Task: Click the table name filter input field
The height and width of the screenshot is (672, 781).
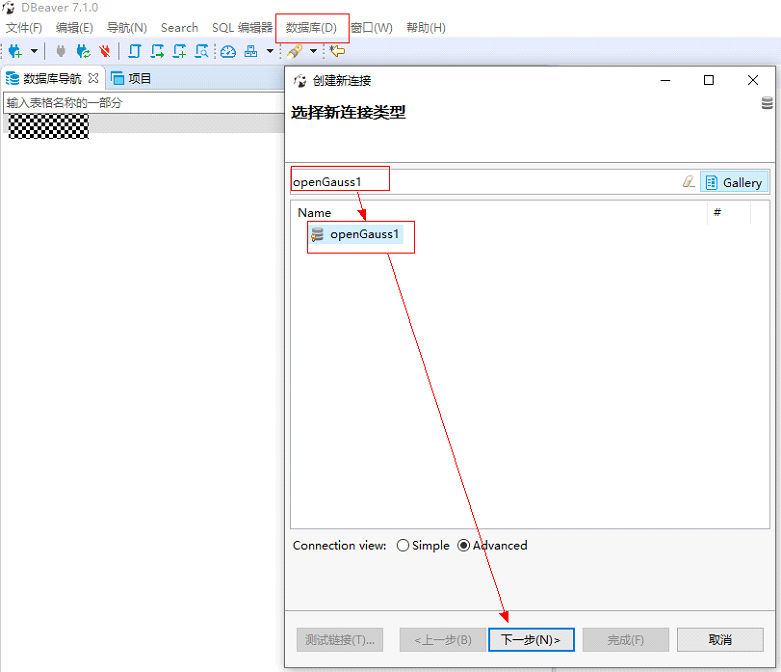Action: click(143, 103)
